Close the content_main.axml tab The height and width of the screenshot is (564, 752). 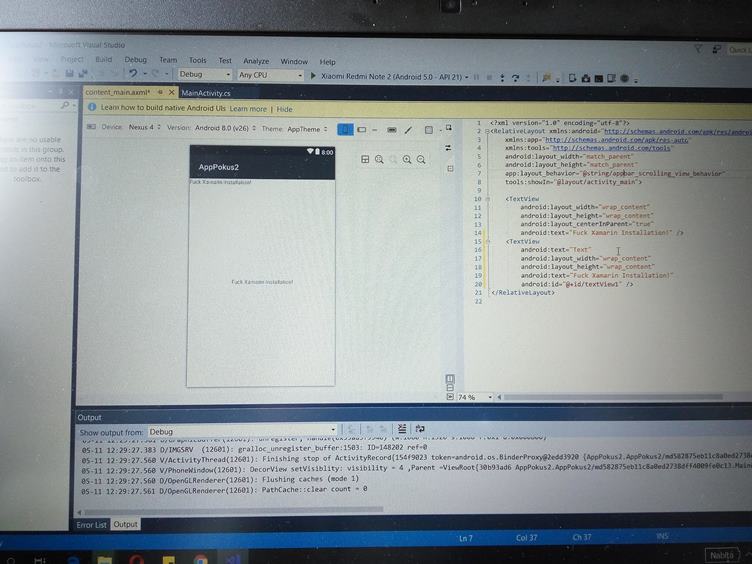(x=171, y=92)
